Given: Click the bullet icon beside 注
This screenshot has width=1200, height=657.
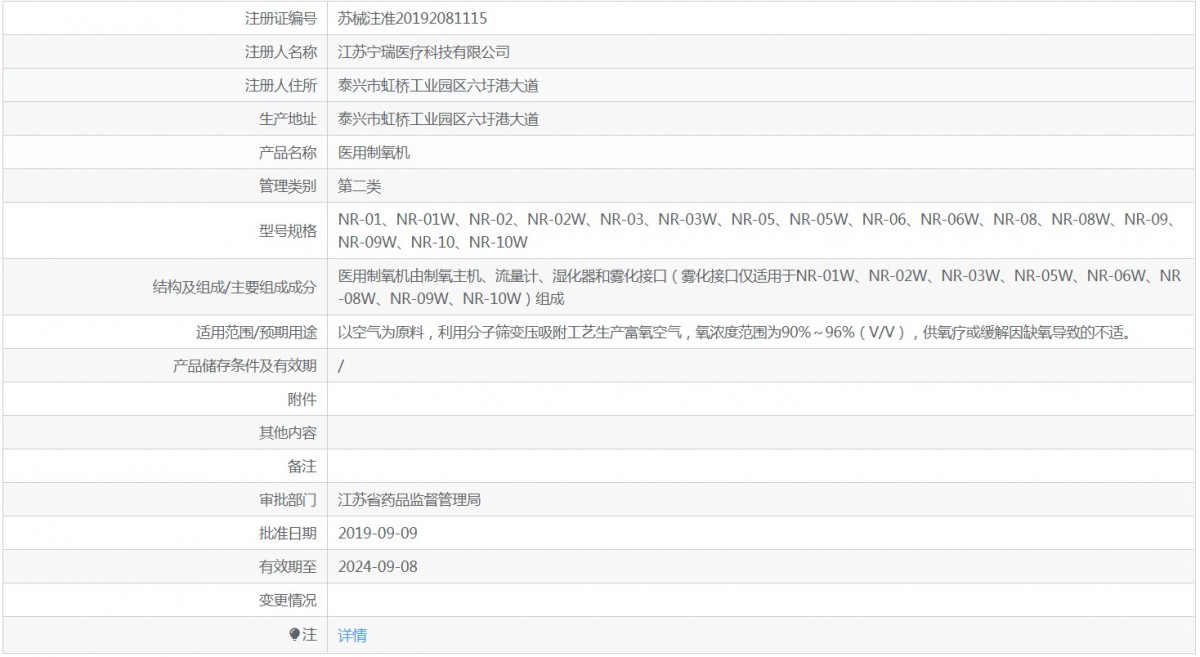Looking at the screenshot, I should click(x=295, y=634).
